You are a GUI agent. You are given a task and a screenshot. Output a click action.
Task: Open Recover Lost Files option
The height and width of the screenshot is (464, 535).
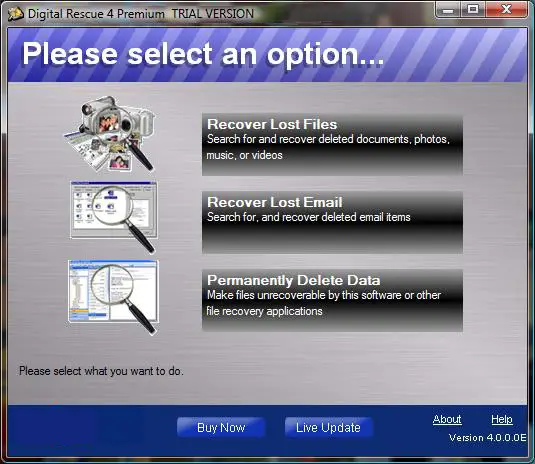(332, 145)
